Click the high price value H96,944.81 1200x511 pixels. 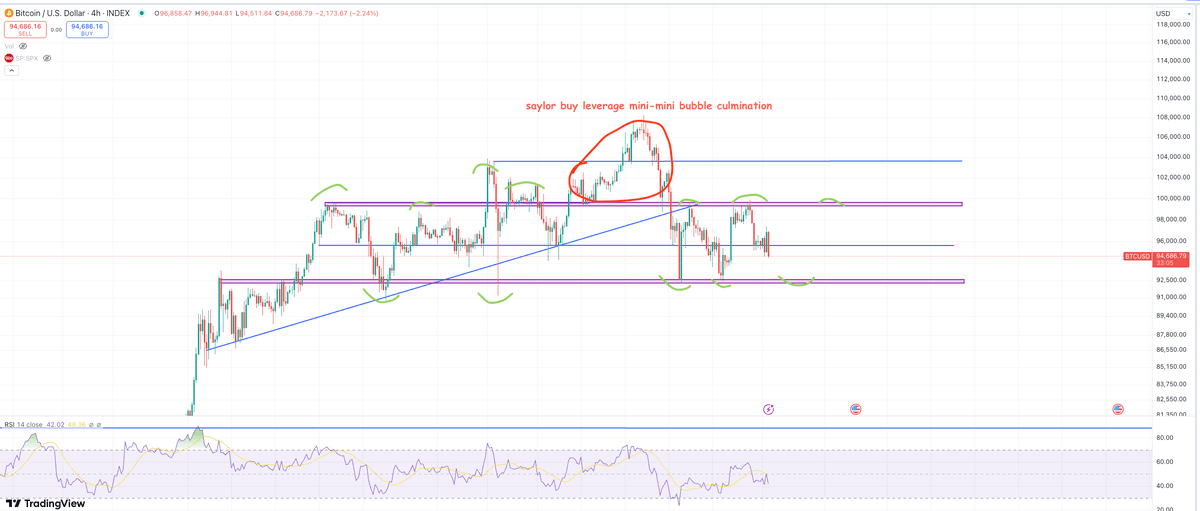click(214, 13)
